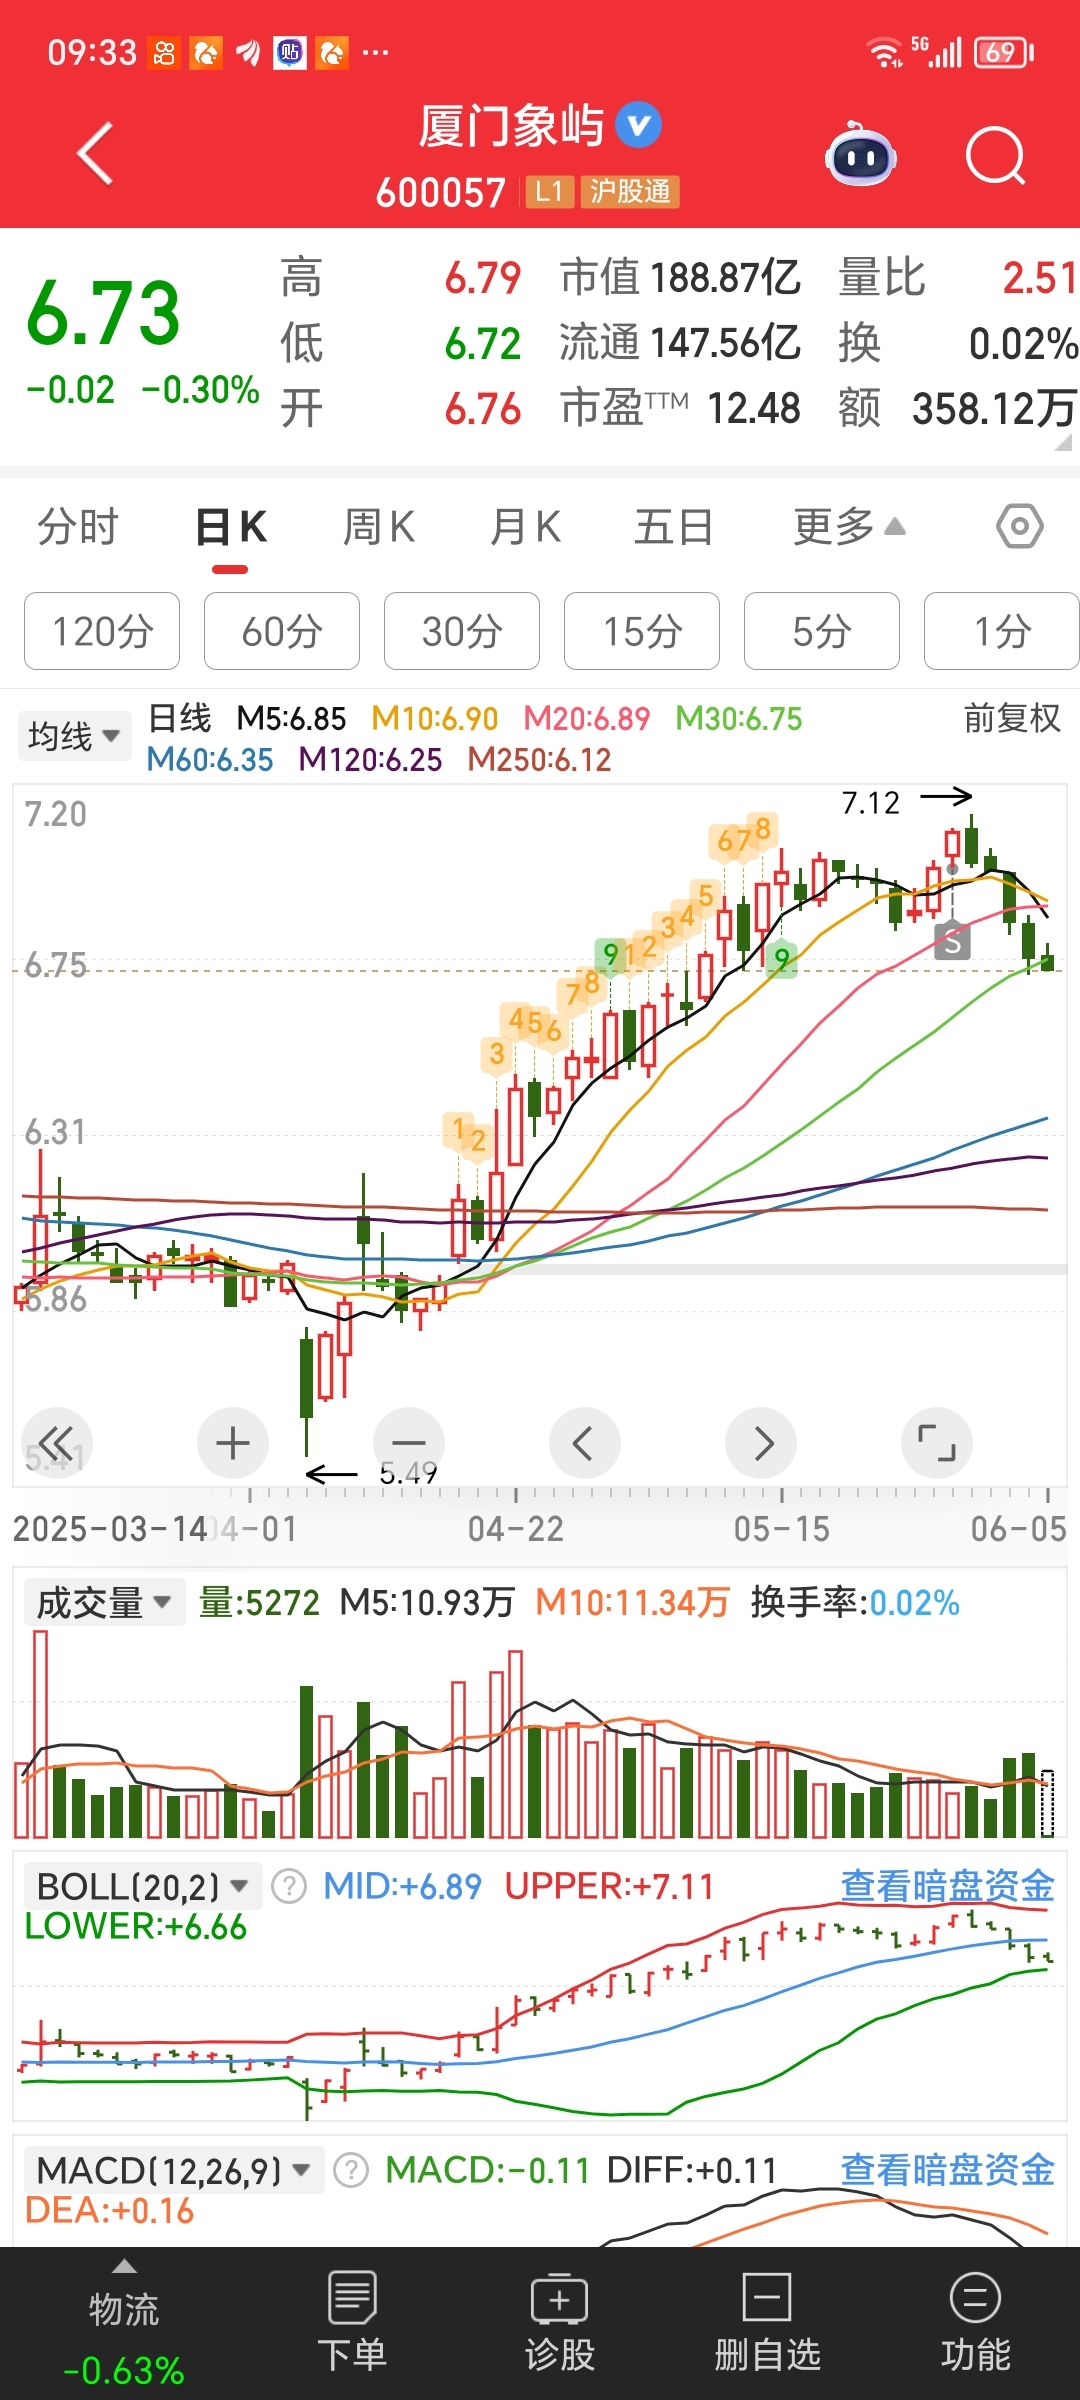Tap the UPPER:+7.11 BOLL value
This screenshot has height=2400, width=1080.
[x=609, y=1887]
